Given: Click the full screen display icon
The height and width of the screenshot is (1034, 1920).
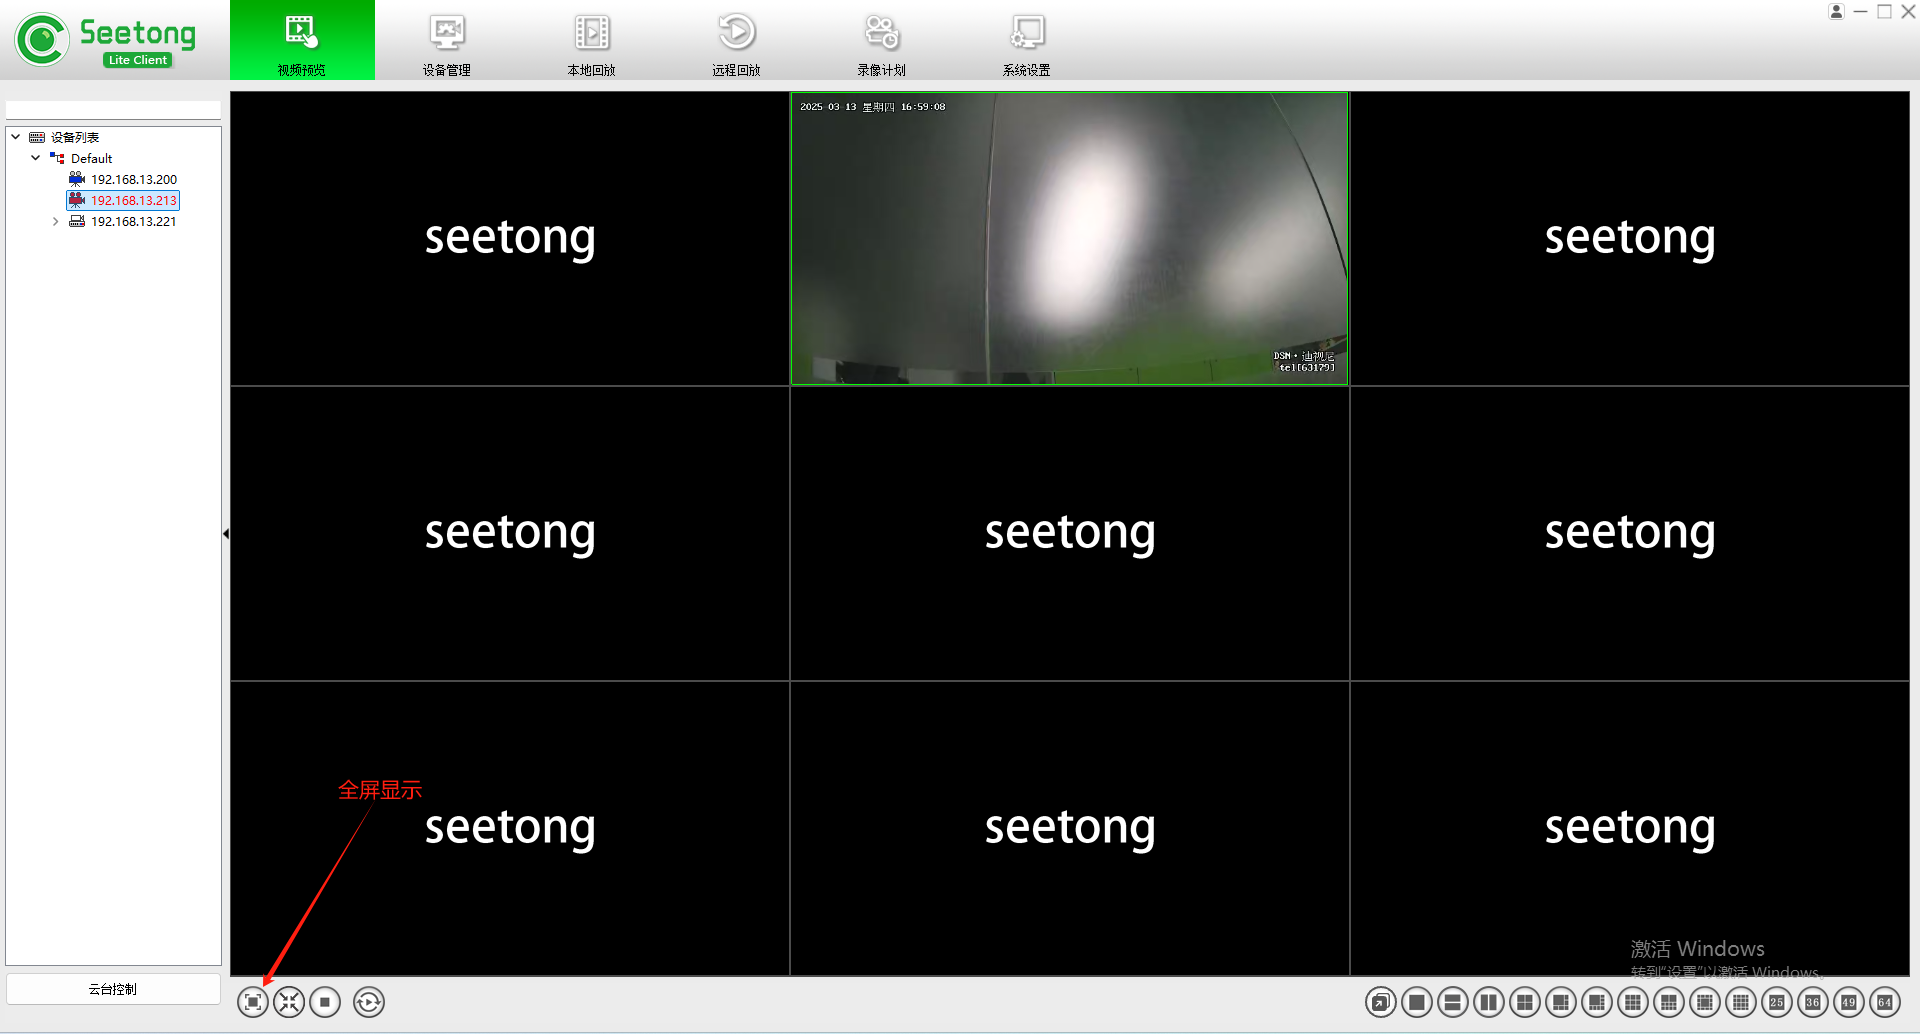Looking at the screenshot, I should (x=253, y=1002).
